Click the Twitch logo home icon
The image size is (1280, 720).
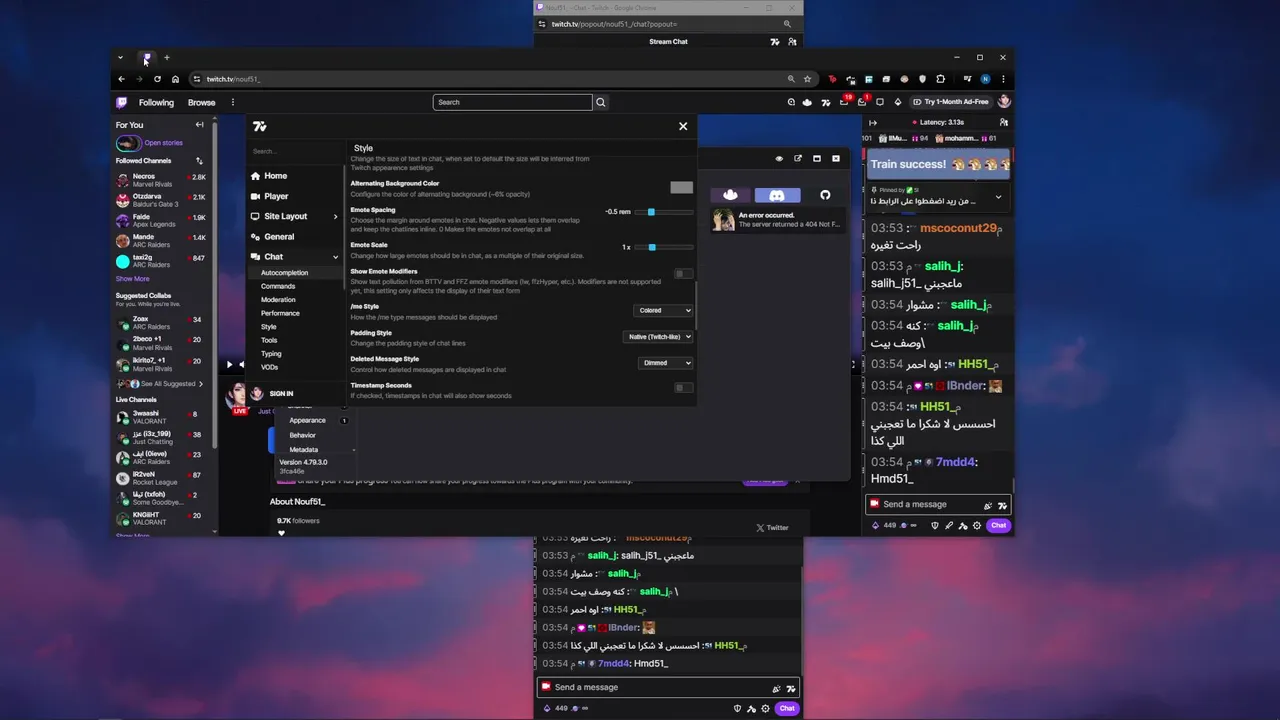click(122, 102)
